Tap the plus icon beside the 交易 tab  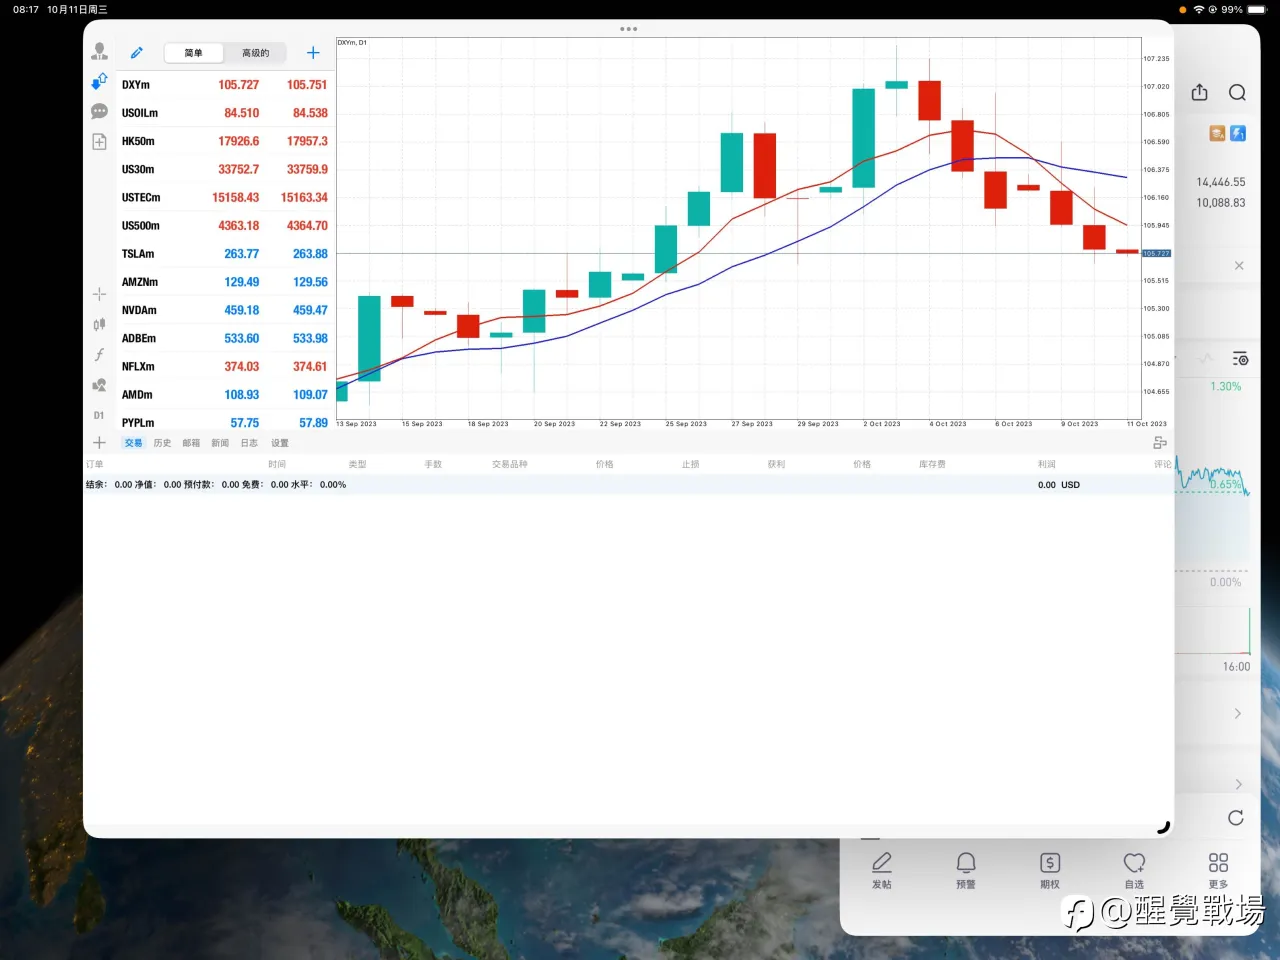[99, 442]
